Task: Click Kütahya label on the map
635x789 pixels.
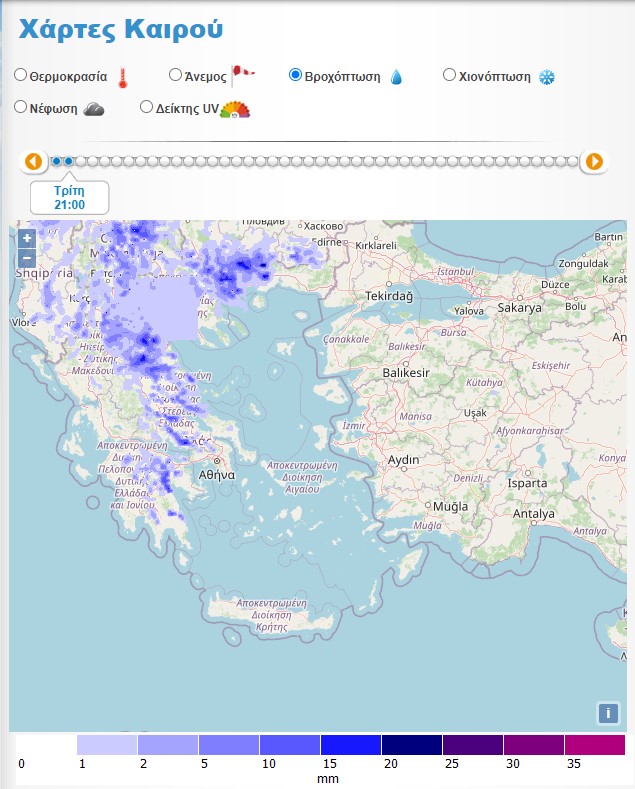Action: (484, 382)
